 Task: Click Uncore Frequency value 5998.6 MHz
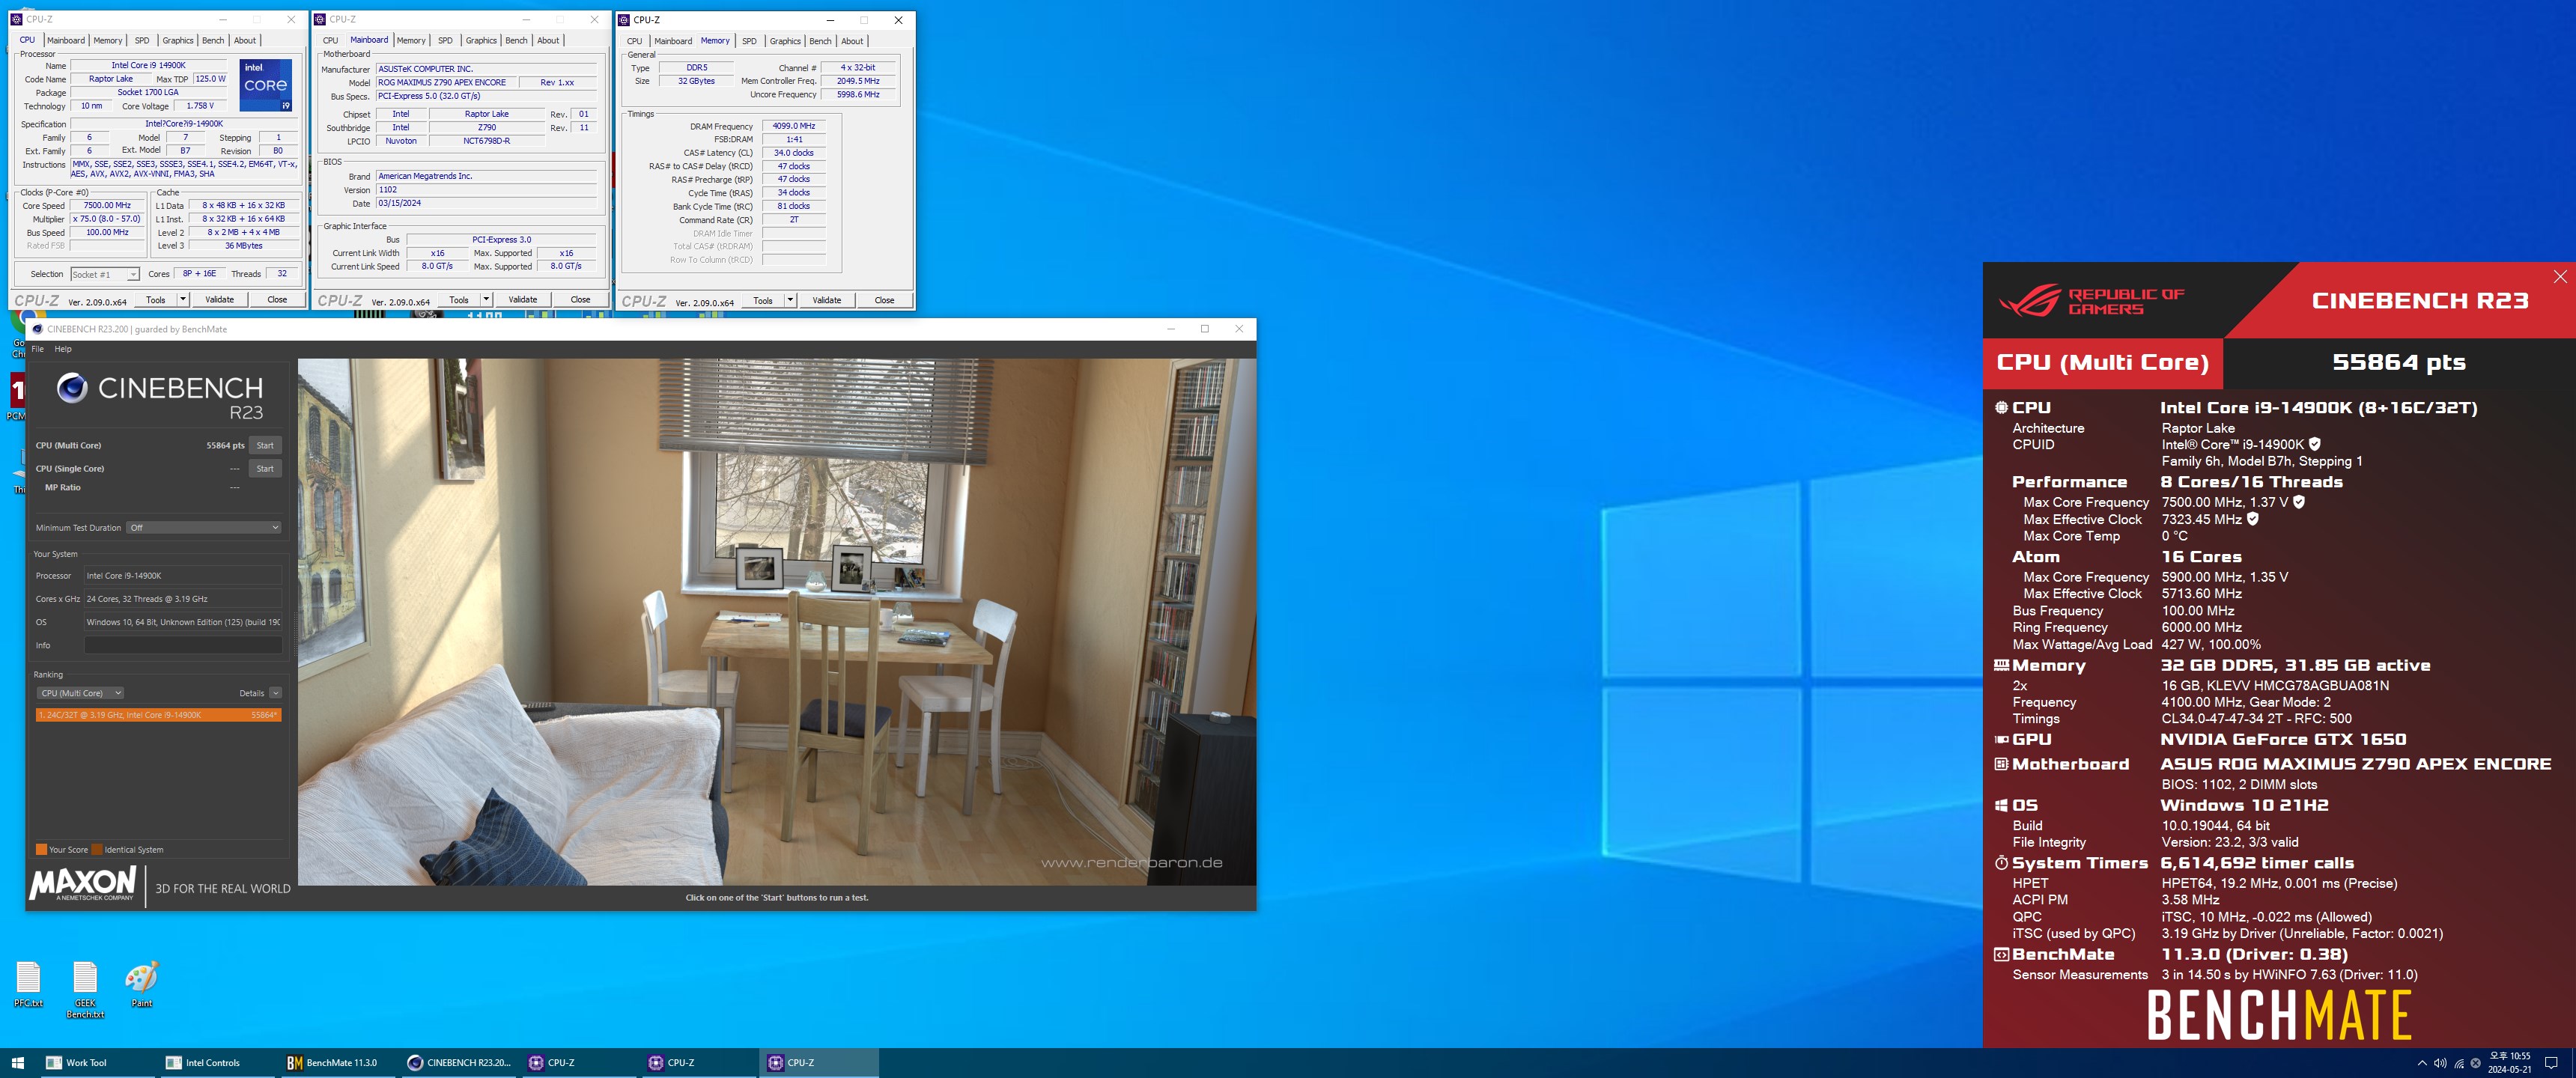(858, 94)
